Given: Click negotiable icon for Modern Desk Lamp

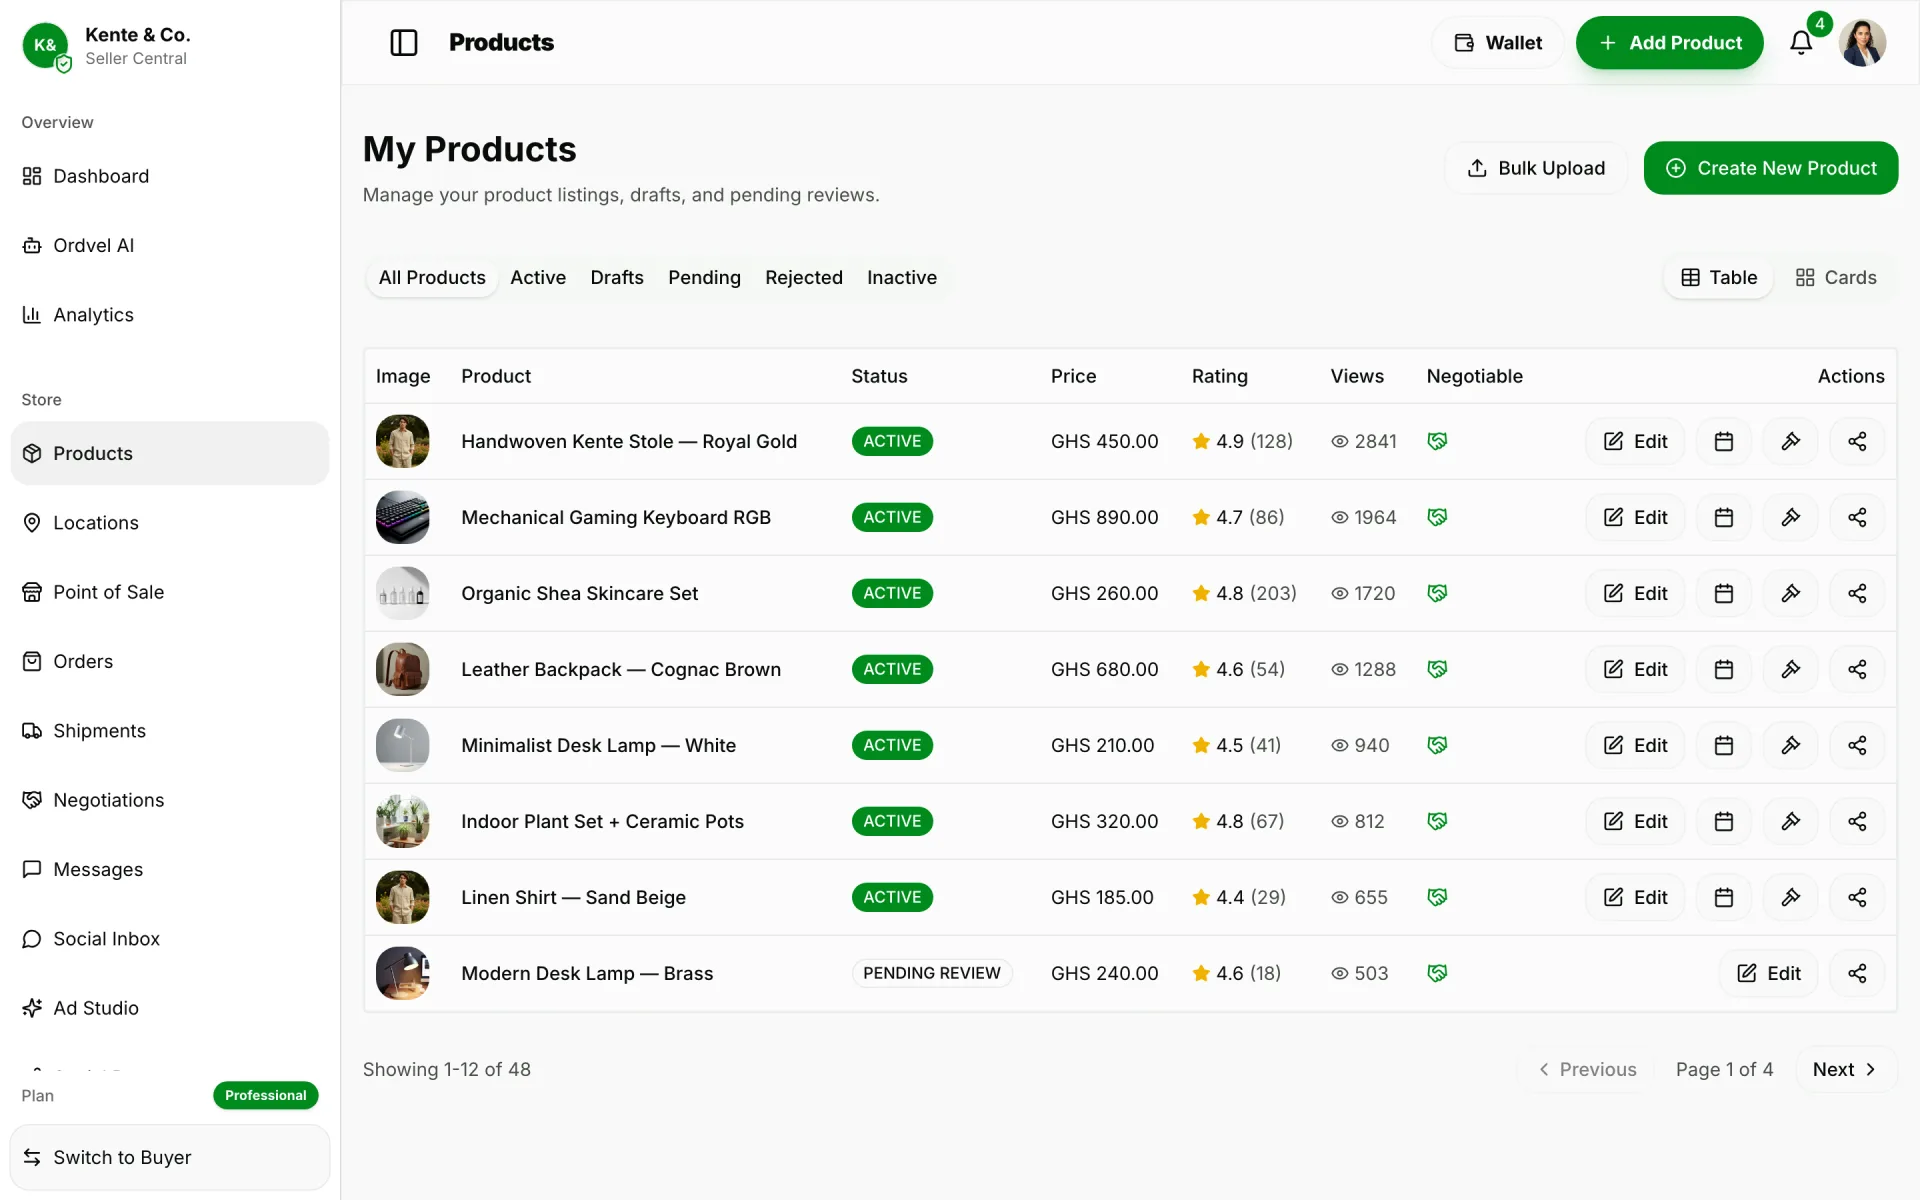Looking at the screenshot, I should (1437, 973).
